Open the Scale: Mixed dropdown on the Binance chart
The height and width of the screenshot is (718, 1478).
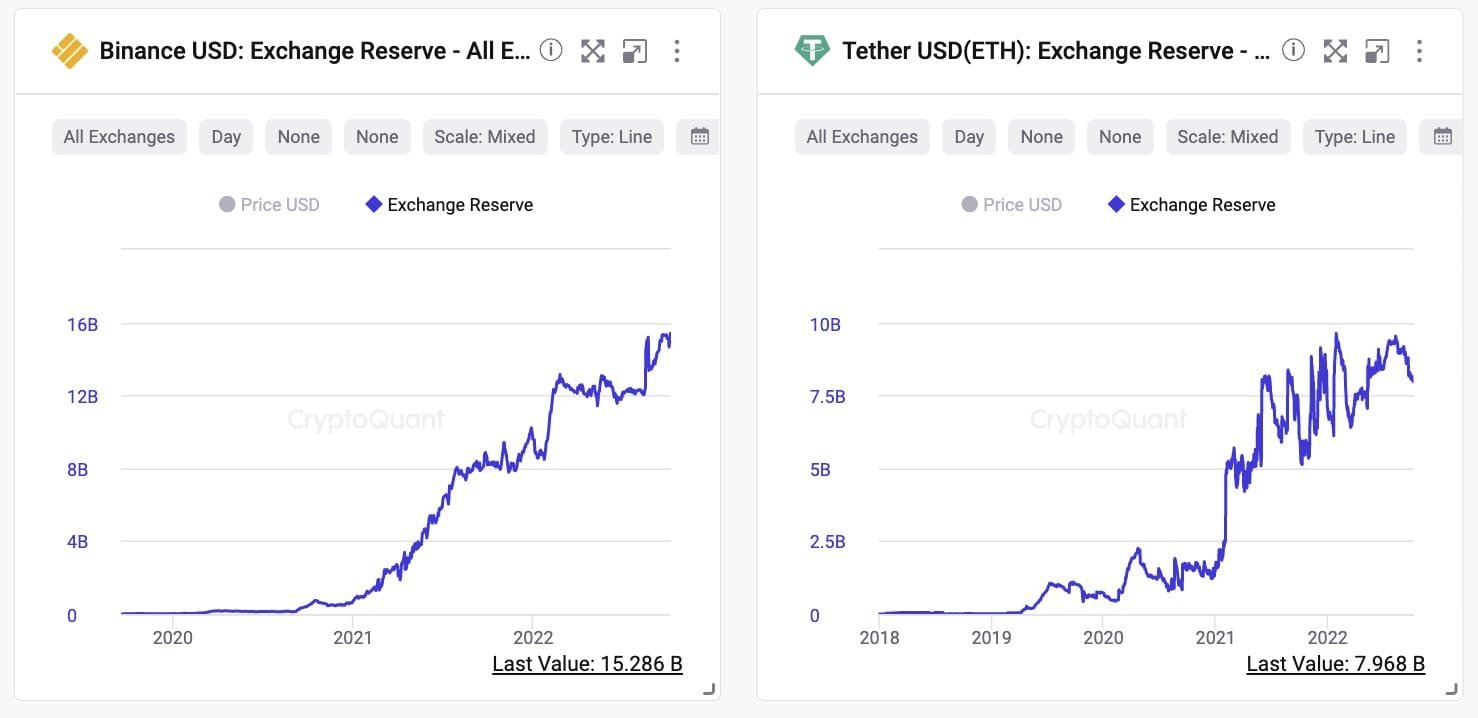click(484, 136)
